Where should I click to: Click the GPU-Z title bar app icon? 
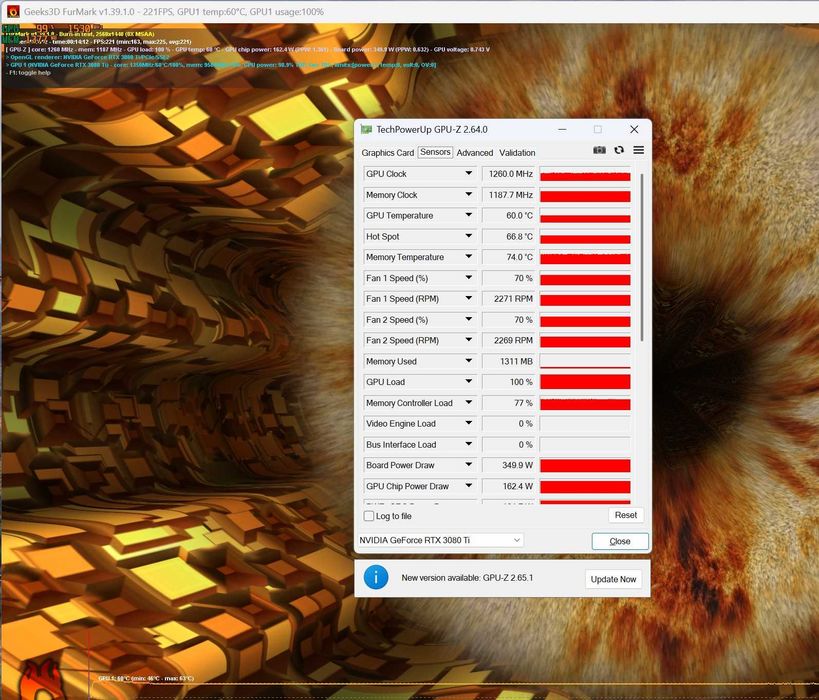point(367,130)
